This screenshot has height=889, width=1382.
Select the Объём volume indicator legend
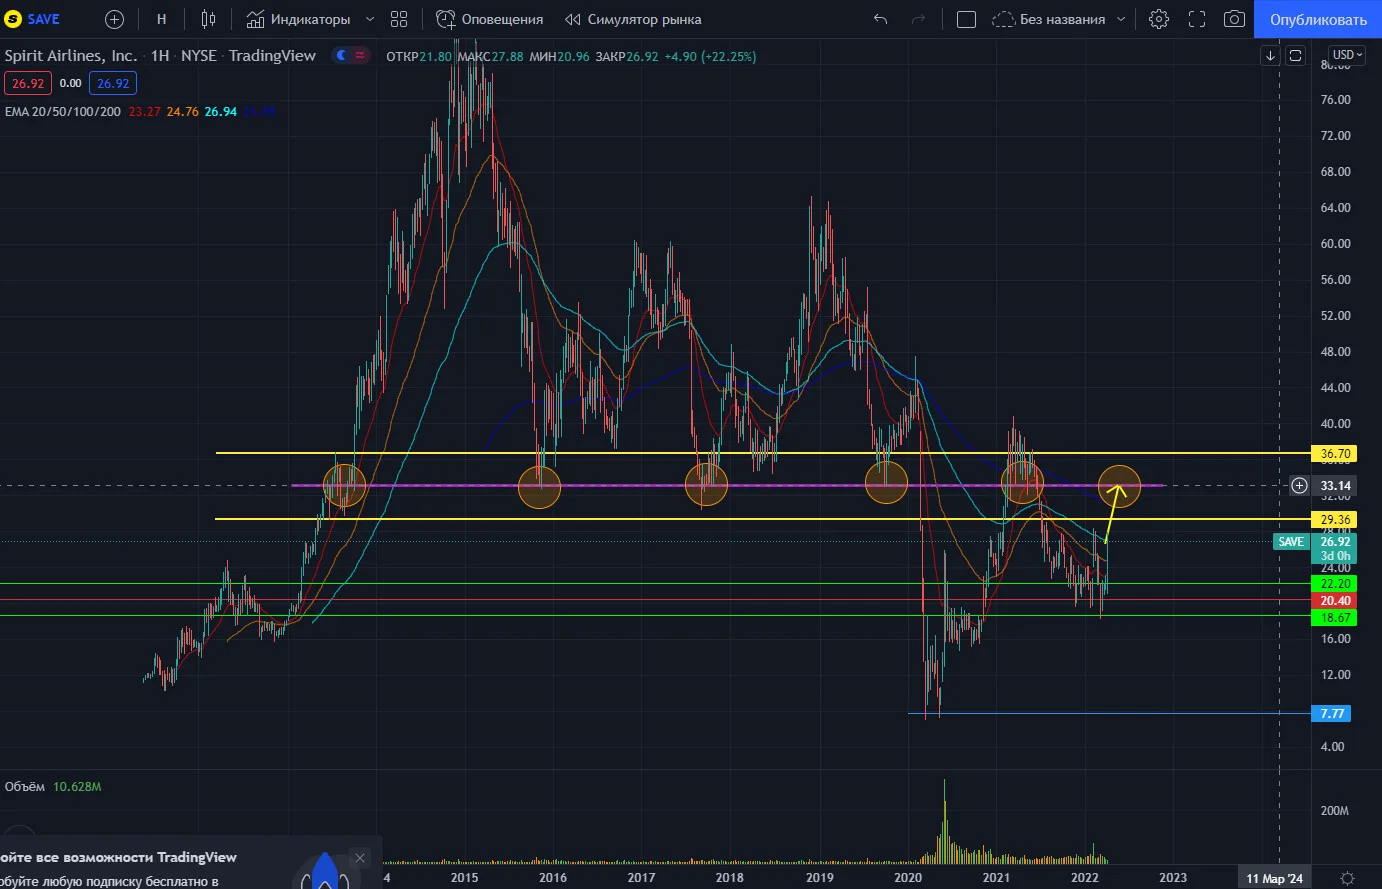25,787
